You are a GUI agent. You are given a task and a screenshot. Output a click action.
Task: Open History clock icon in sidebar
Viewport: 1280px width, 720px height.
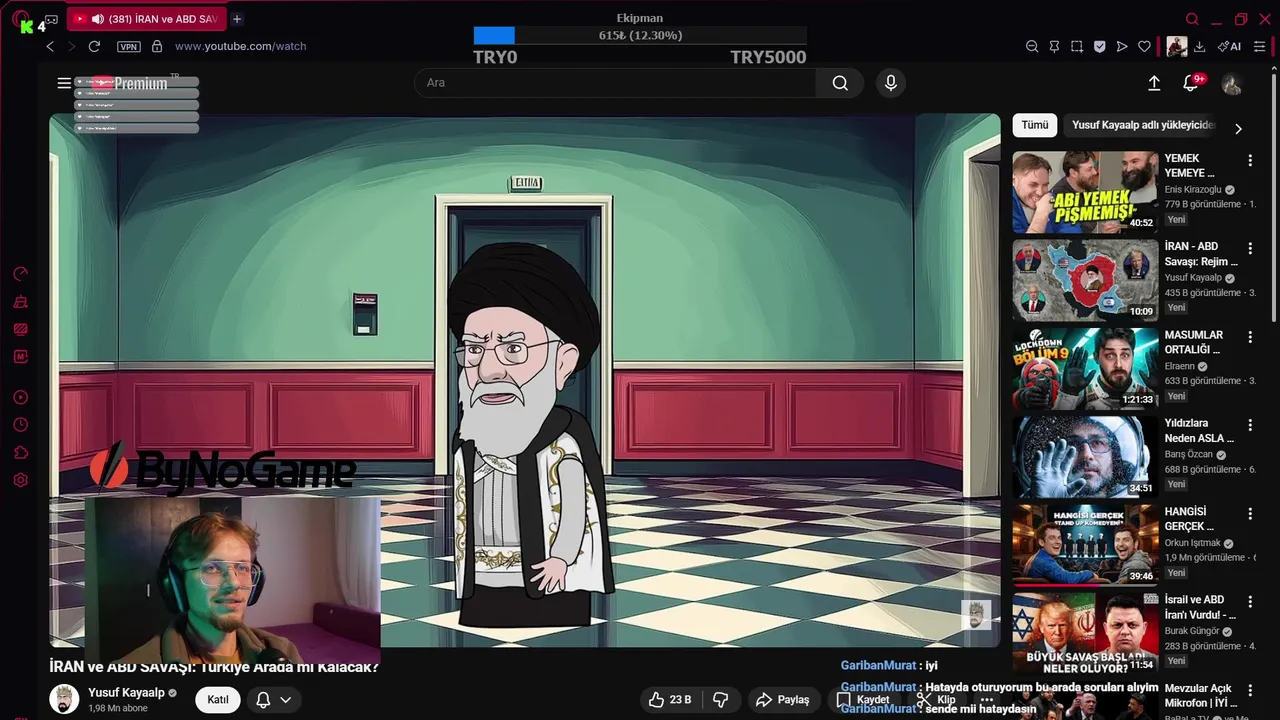(20, 425)
